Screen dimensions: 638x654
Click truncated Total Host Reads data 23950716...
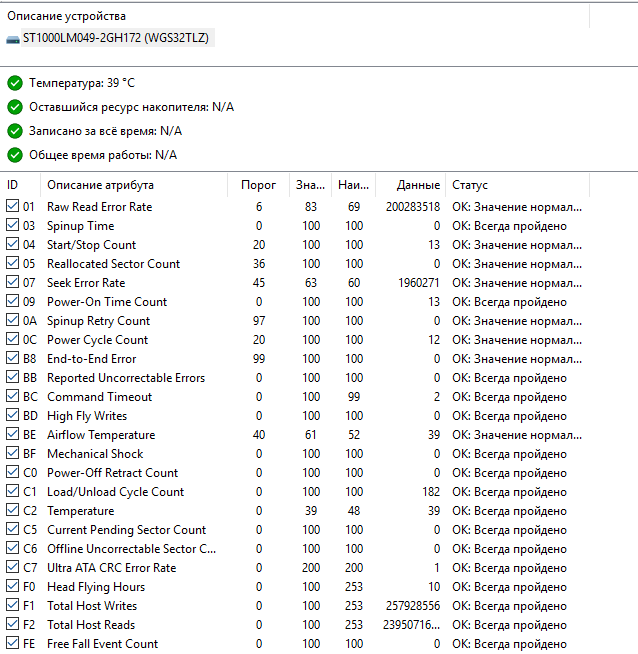pos(411,625)
